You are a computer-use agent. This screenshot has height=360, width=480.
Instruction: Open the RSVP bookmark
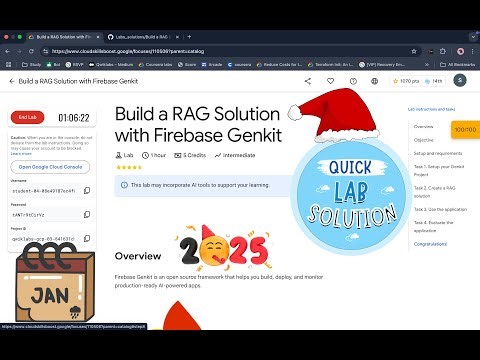[x=74, y=64]
